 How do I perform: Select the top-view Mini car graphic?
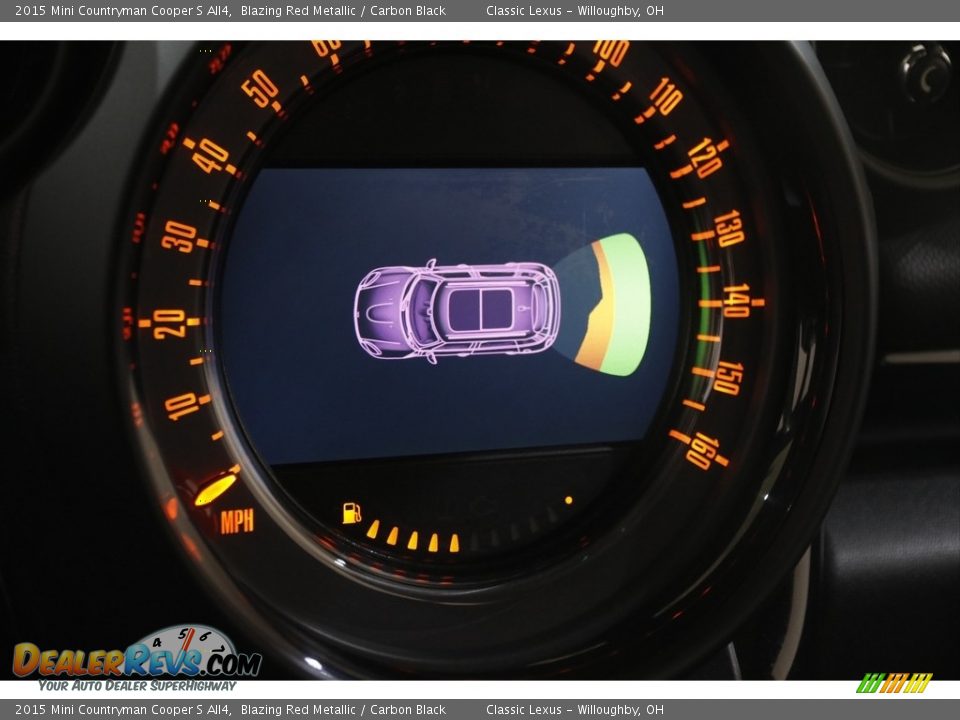[456, 310]
